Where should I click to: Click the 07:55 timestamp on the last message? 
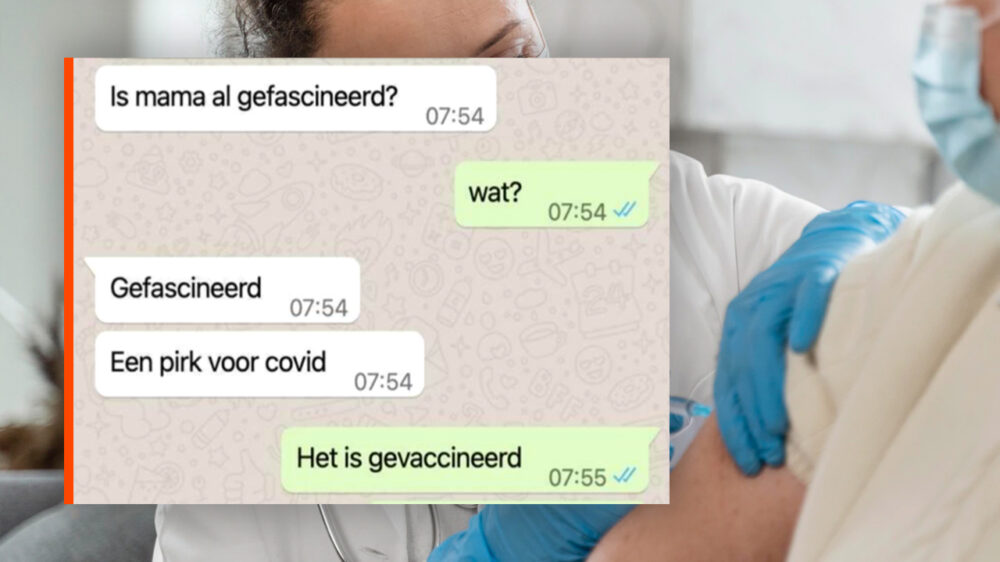pos(577,477)
